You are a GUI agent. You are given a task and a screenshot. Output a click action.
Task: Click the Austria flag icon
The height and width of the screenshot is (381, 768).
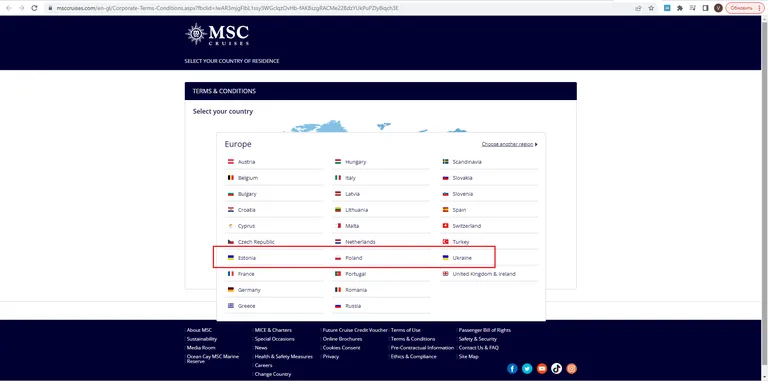pyautogui.click(x=231, y=162)
